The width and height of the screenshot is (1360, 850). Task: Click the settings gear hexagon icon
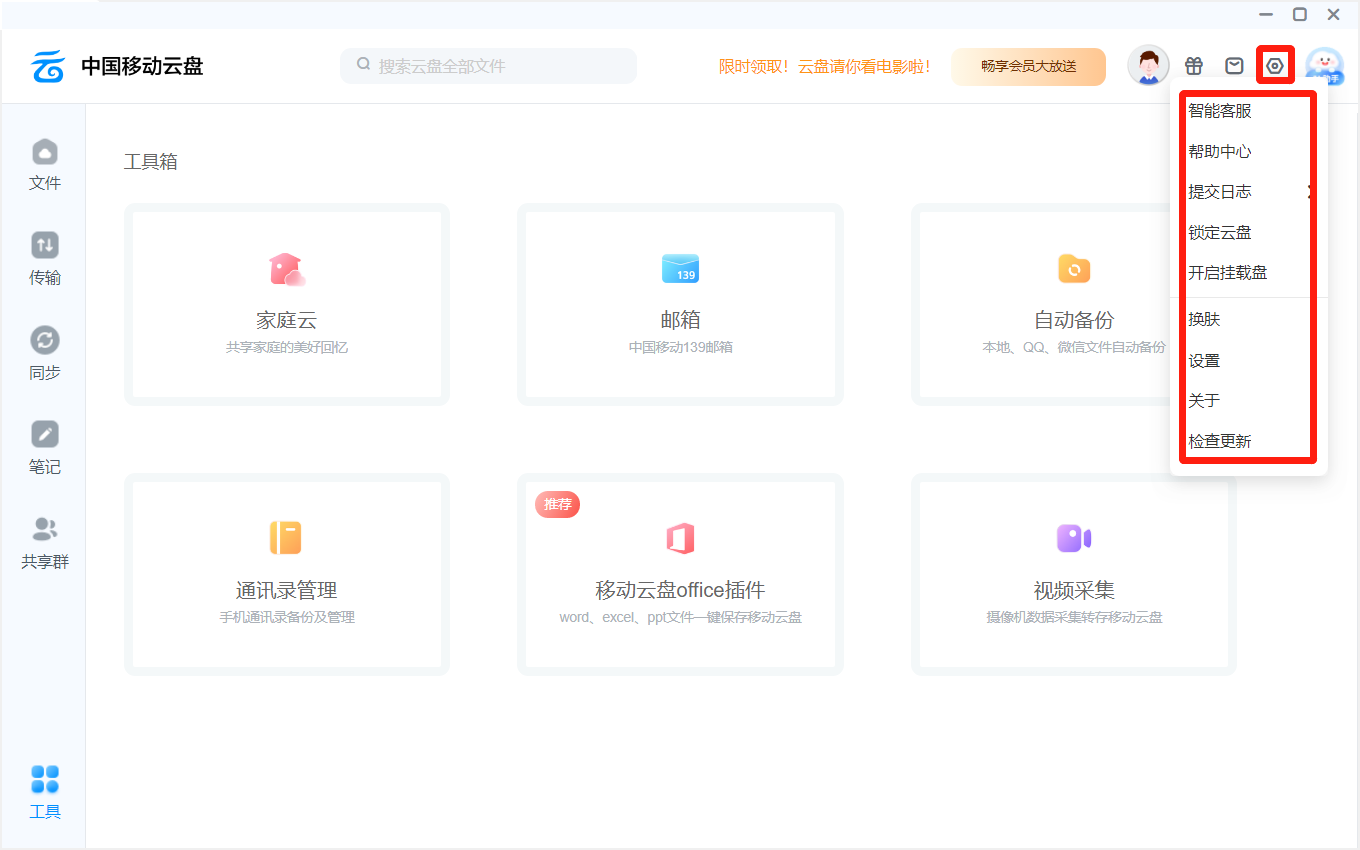1275,66
